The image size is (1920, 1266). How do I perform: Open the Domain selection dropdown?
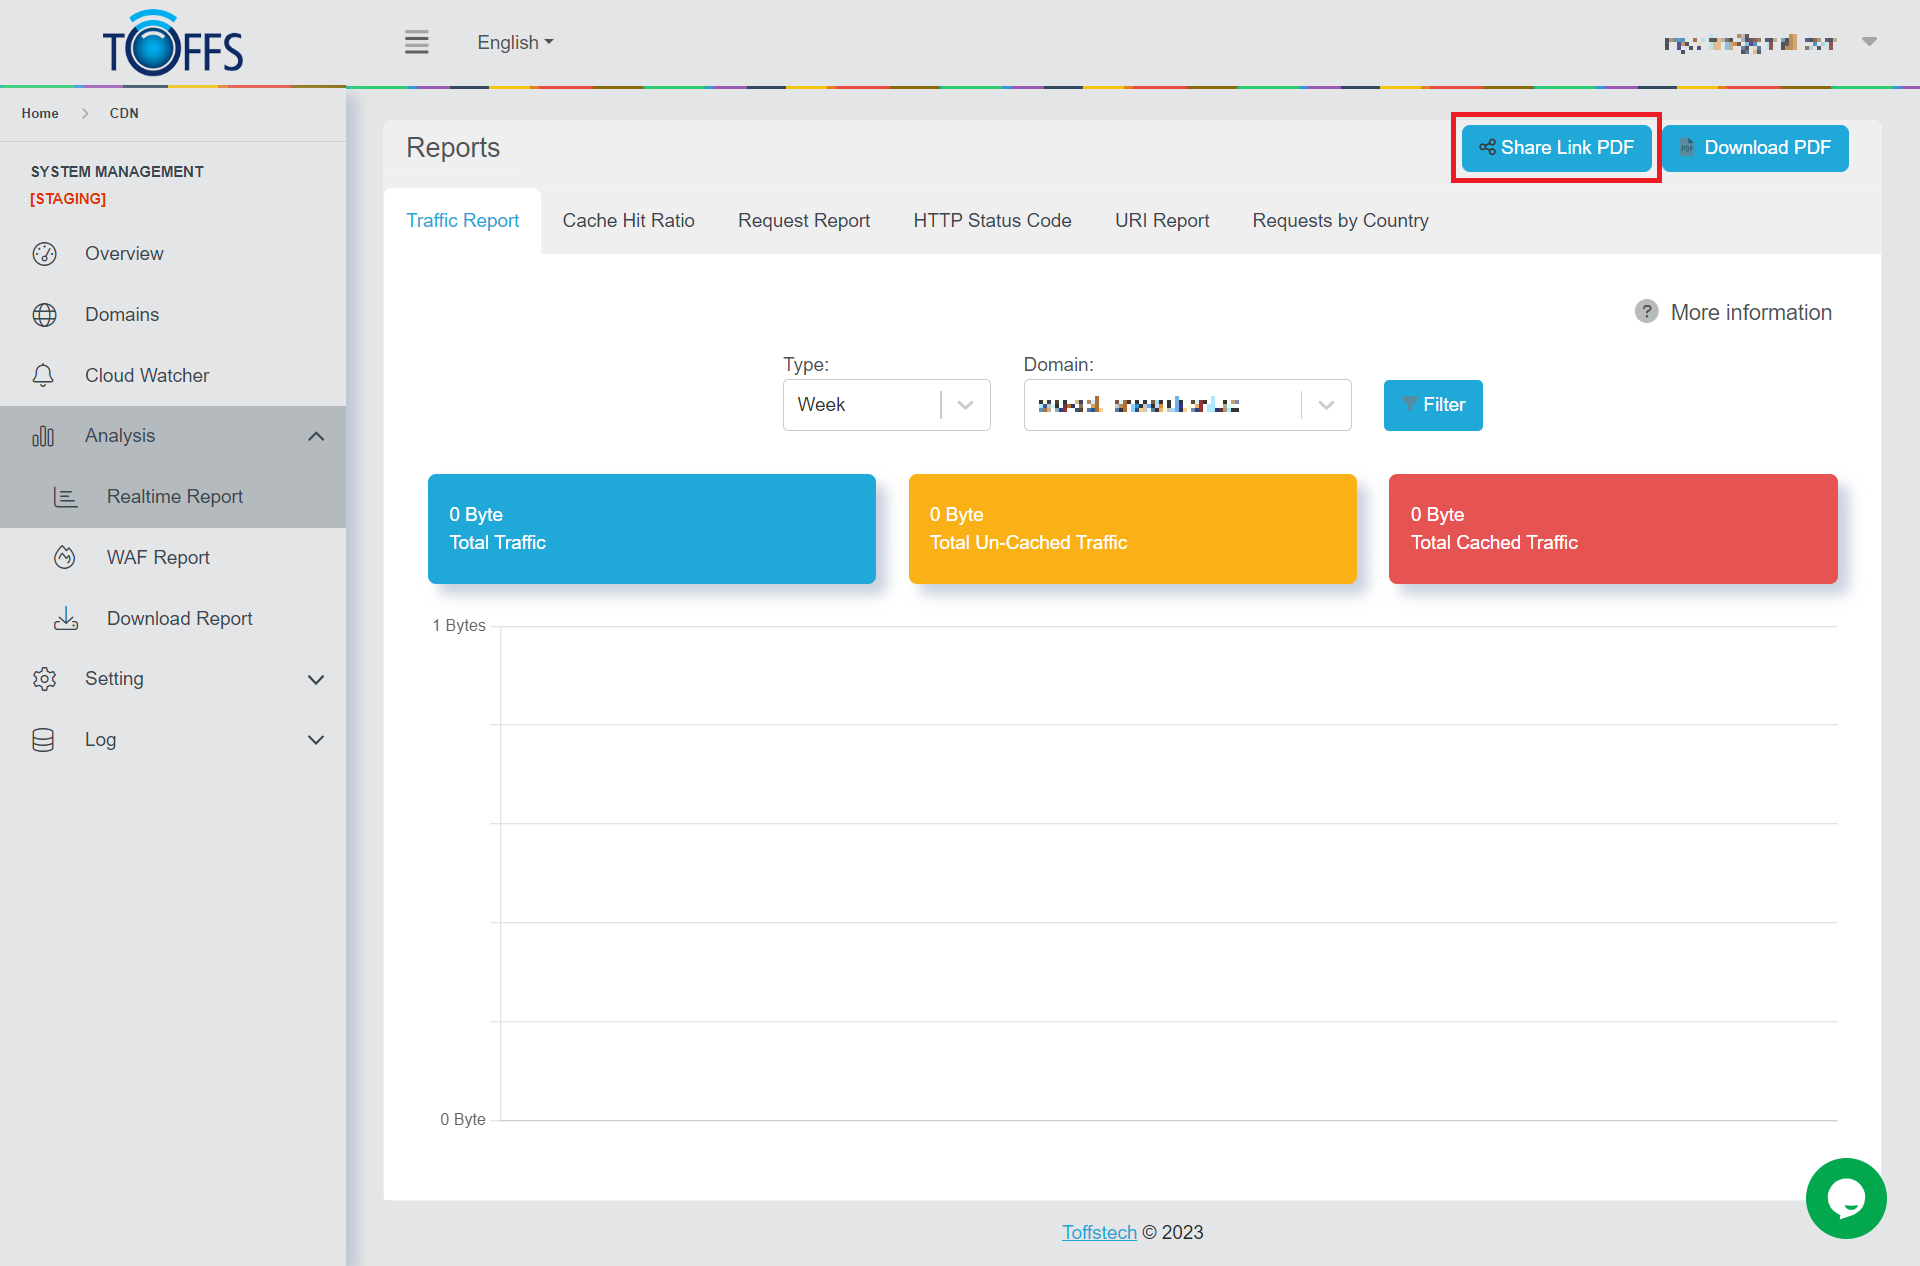click(x=1186, y=405)
